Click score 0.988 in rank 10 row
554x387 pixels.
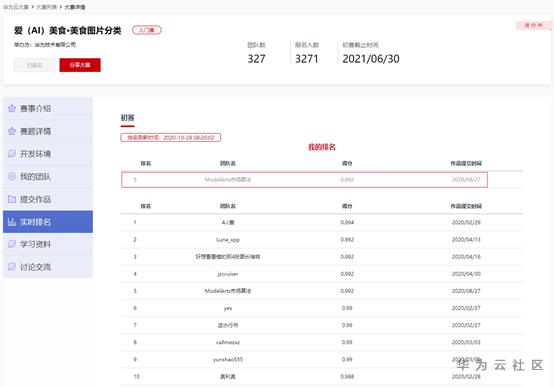click(347, 377)
